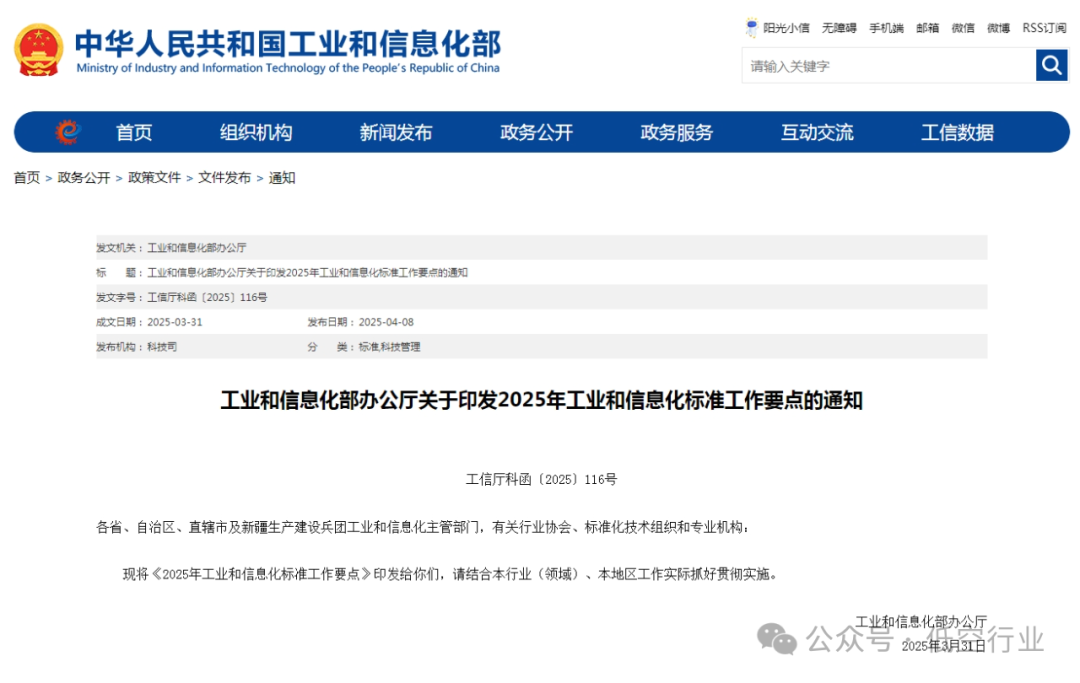Open the search magnifier icon
Viewport: 1080px width, 683px height.
point(1051,65)
